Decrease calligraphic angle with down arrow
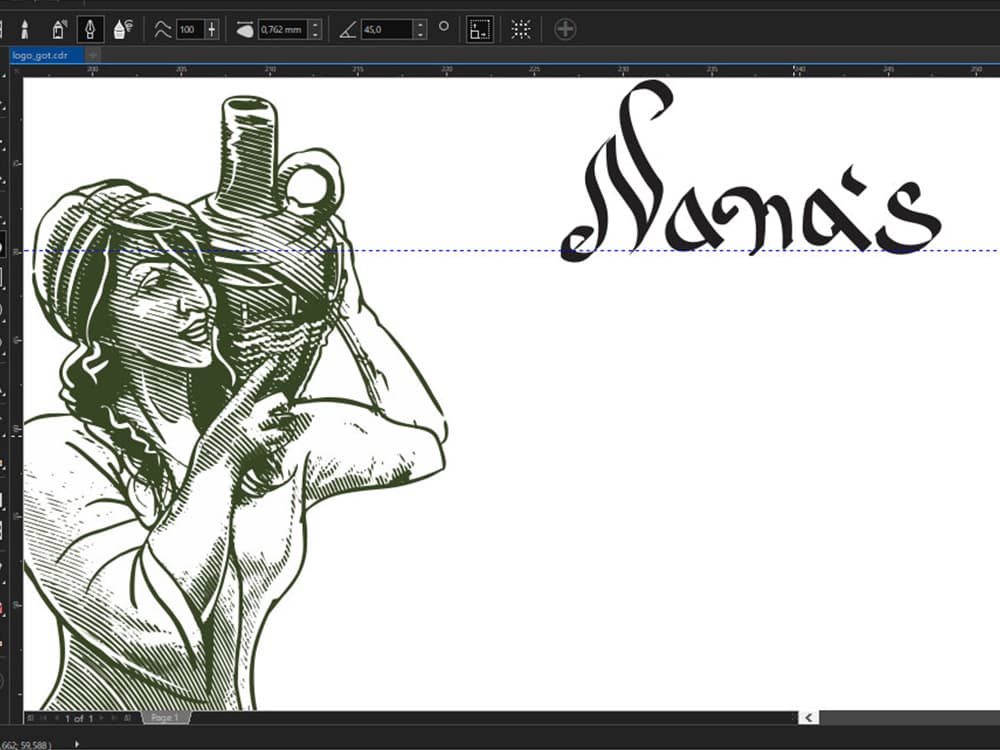The height and width of the screenshot is (750, 1000). pyautogui.click(x=420, y=34)
